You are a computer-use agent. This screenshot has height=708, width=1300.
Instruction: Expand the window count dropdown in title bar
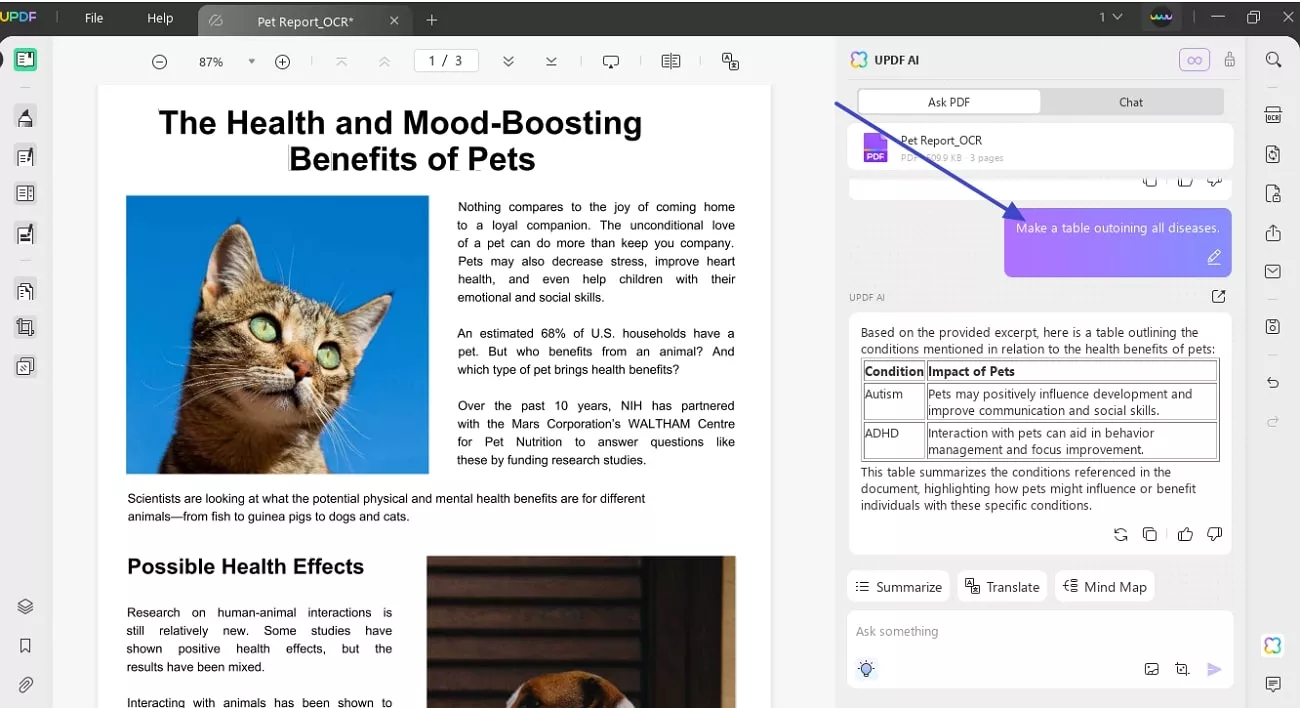(x=1110, y=18)
